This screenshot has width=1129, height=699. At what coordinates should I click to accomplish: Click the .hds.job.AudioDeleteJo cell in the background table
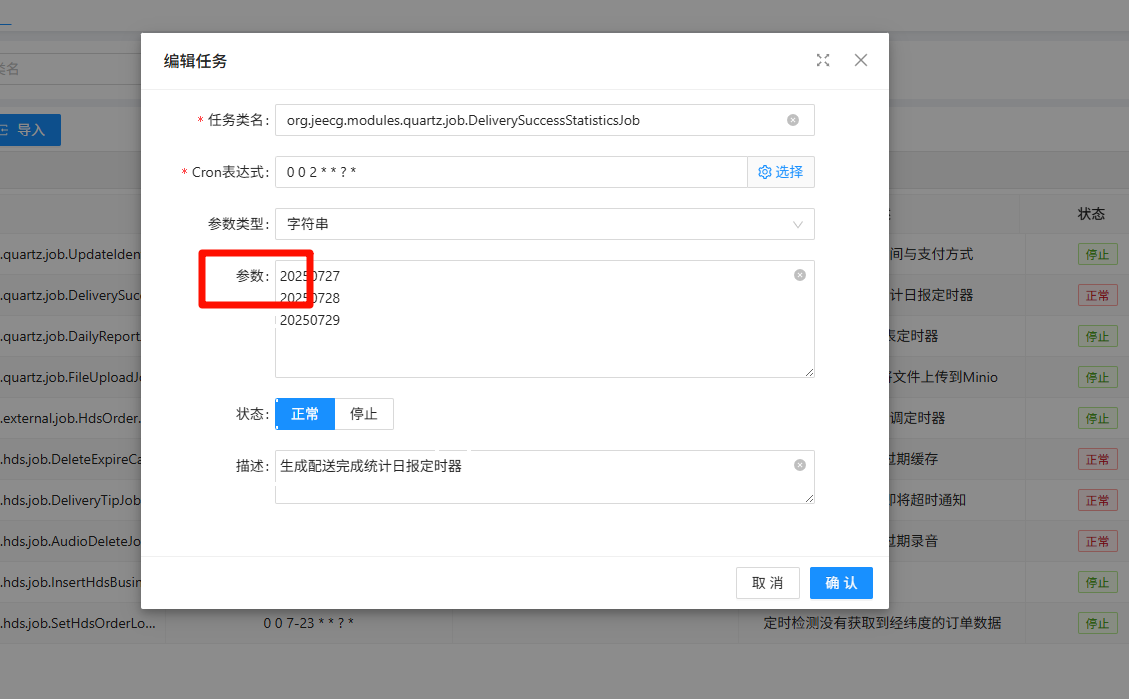coord(71,541)
